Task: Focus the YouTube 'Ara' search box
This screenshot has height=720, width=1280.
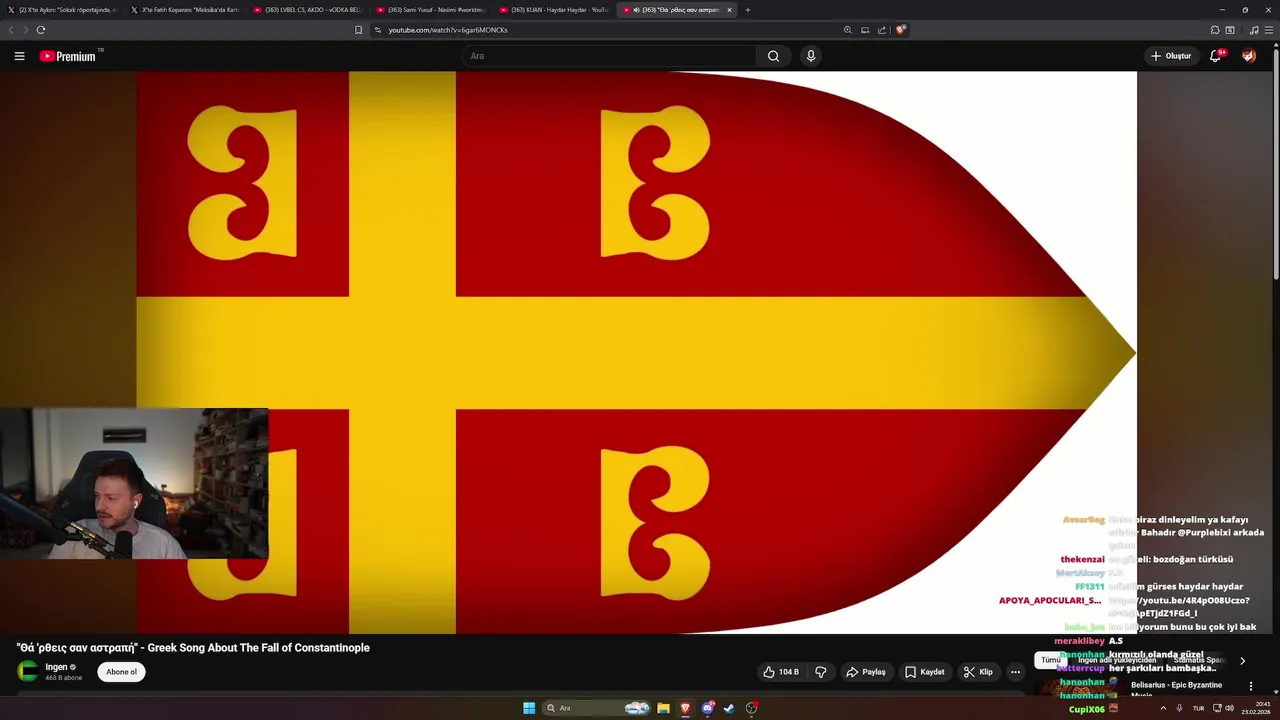Action: click(609, 56)
